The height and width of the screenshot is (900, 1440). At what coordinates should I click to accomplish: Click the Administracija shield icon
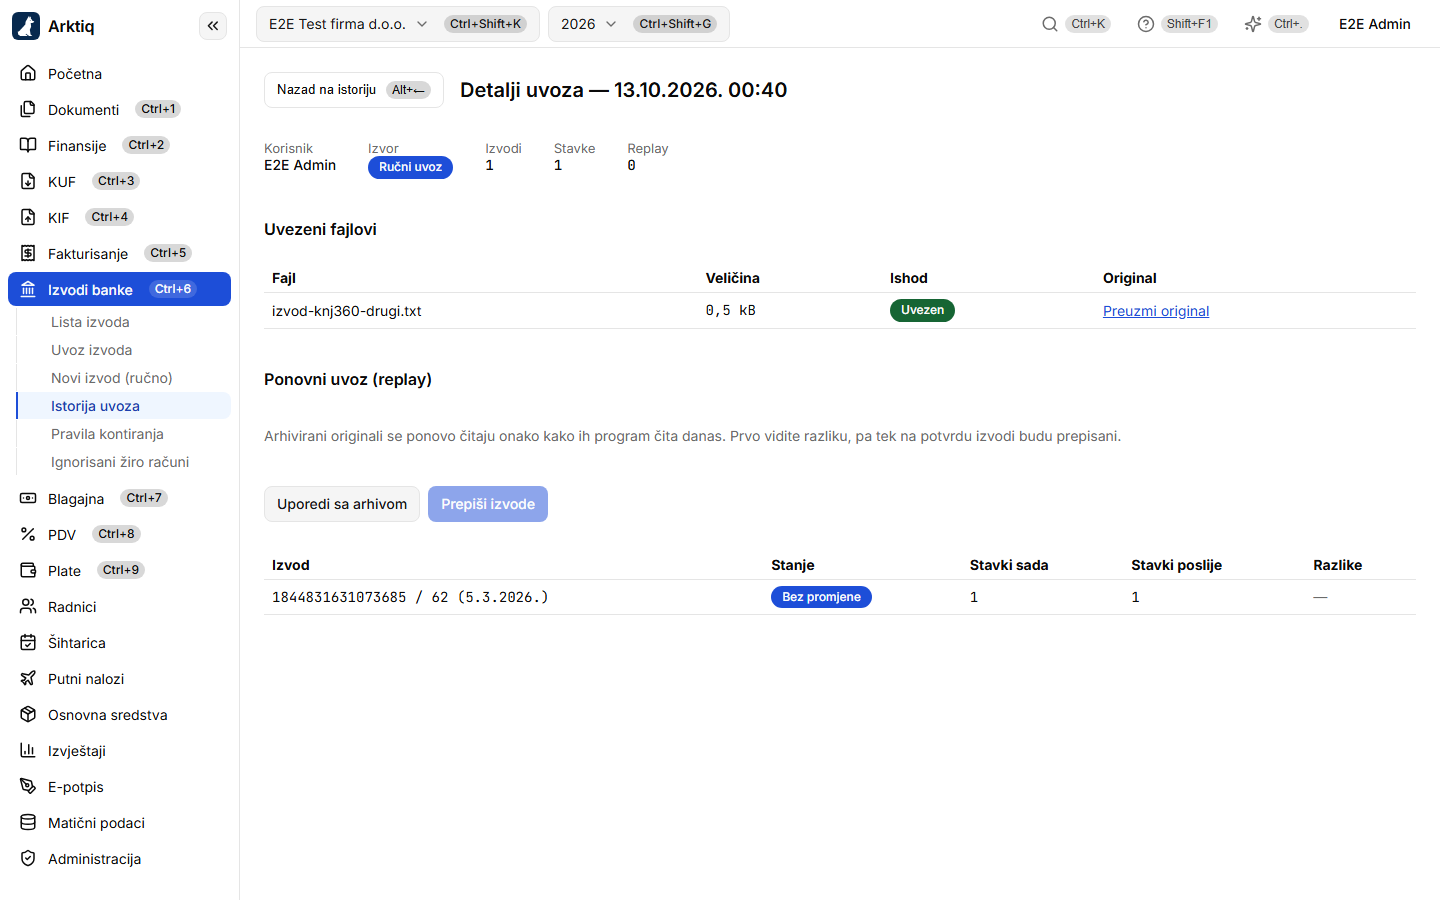point(28,858)
